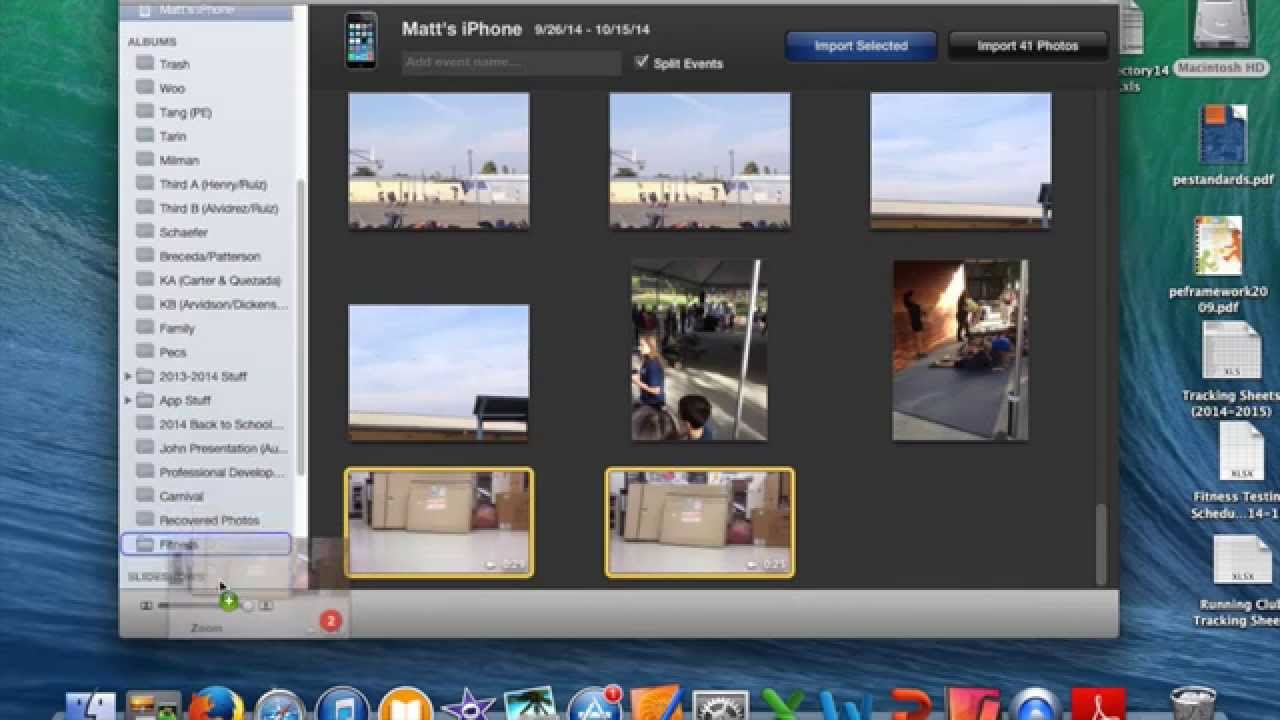Click Import Selected button
This screenshot has width=1280, height=720.
[861, 46]
